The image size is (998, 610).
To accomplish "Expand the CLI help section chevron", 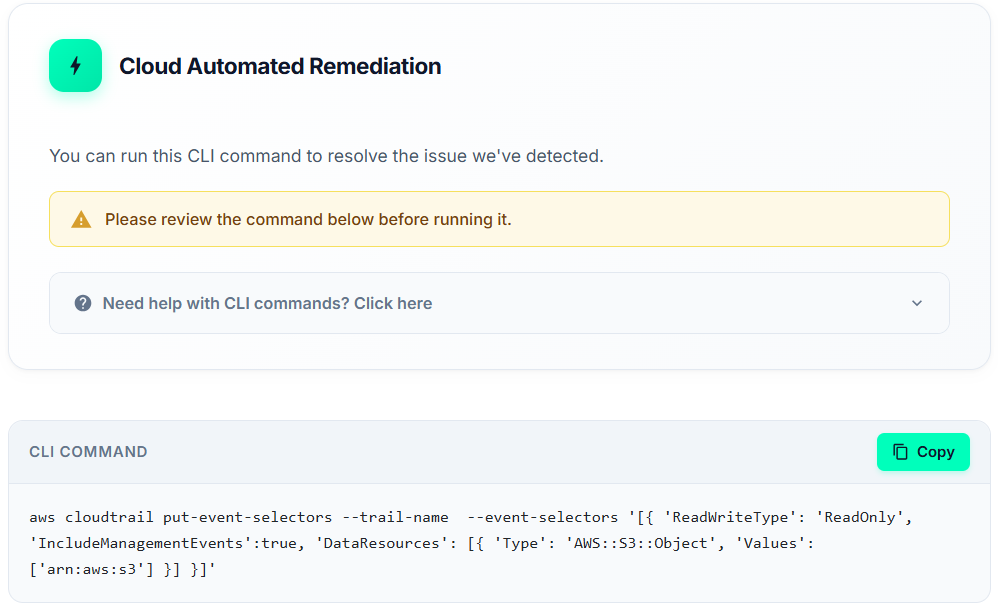I will (x=916, y=303).
